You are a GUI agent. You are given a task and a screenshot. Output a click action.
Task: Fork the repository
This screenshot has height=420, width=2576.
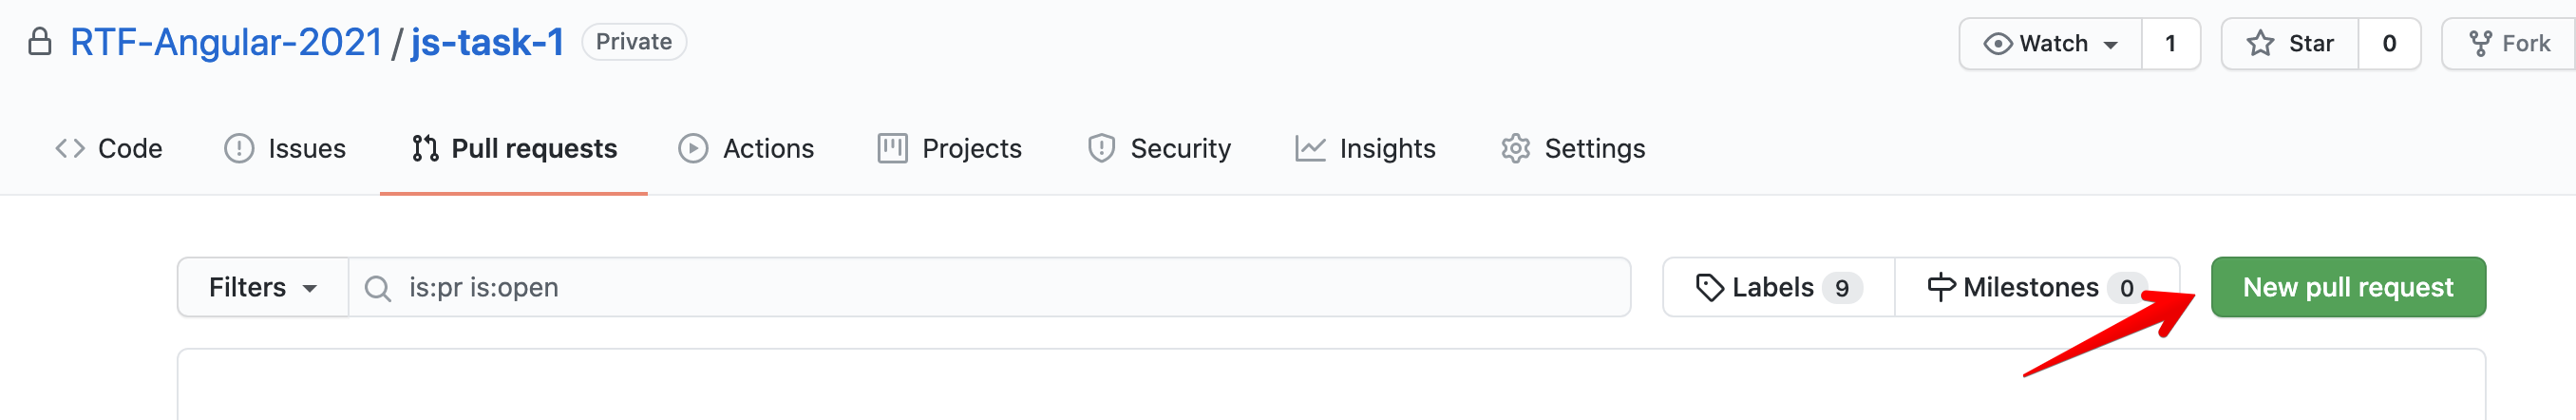2510,44
